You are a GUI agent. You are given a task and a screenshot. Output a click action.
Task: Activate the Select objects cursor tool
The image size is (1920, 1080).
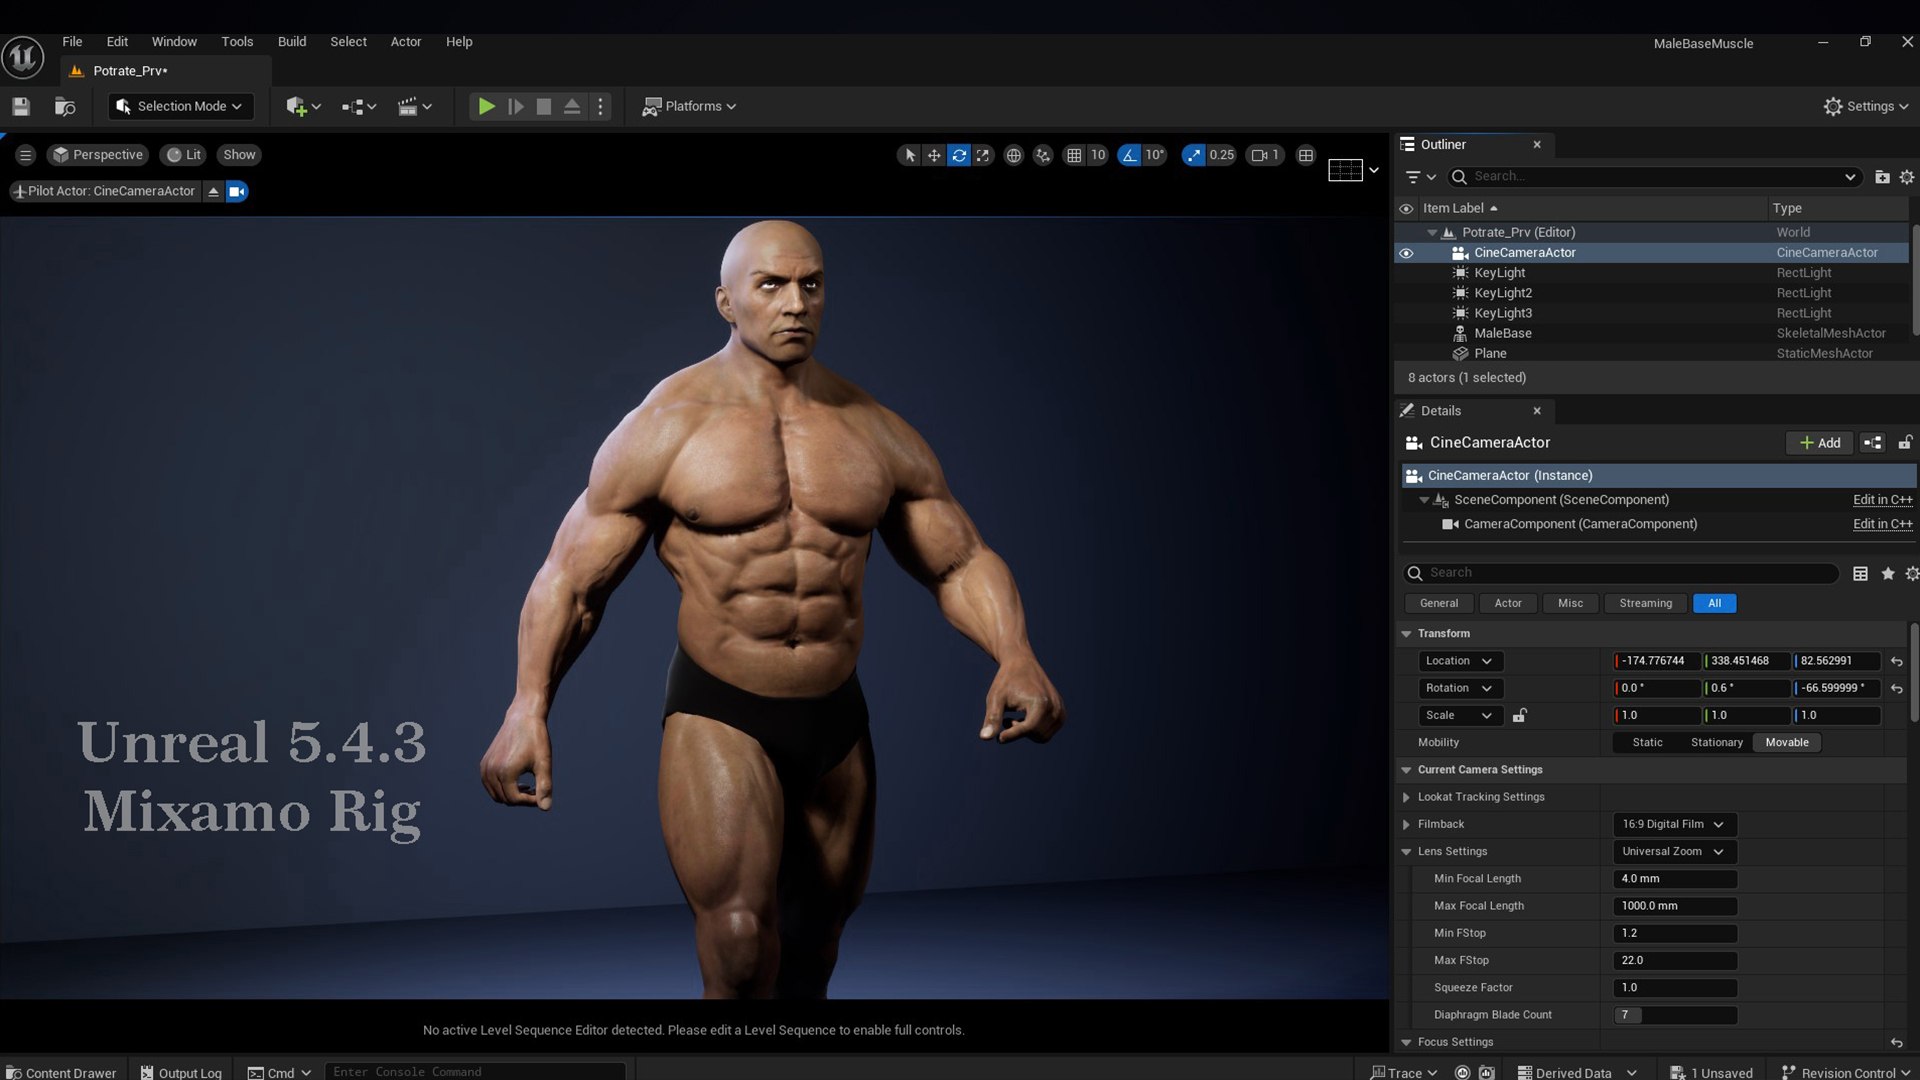[909, 155]
